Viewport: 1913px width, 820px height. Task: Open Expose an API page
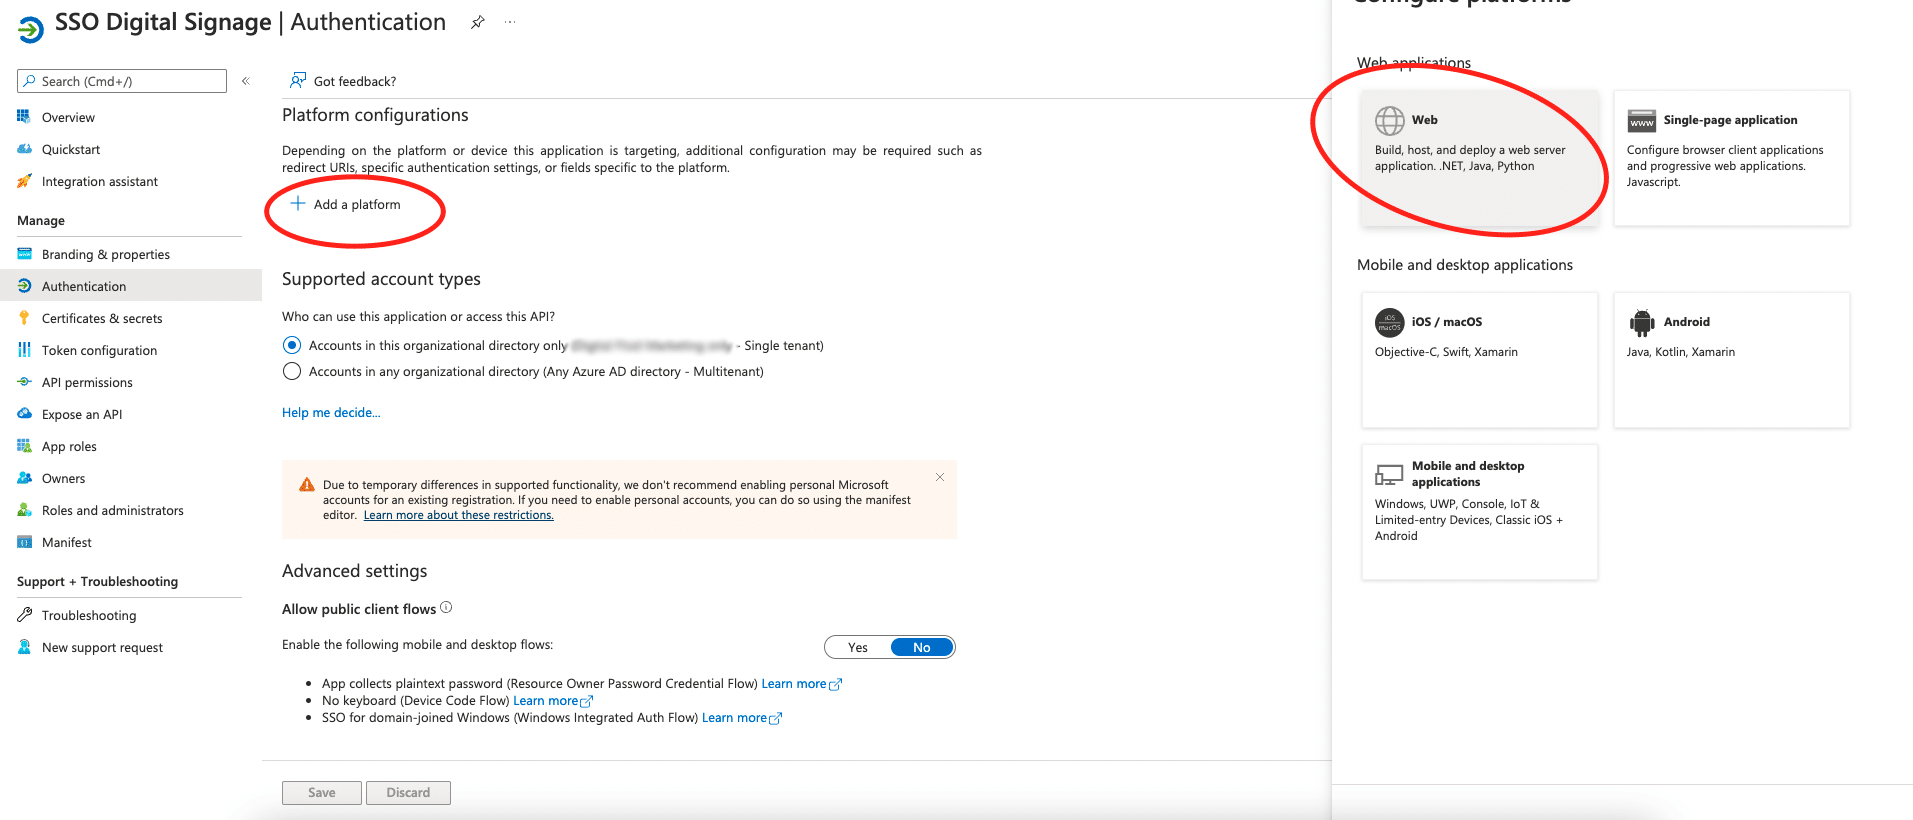point(82,414)
